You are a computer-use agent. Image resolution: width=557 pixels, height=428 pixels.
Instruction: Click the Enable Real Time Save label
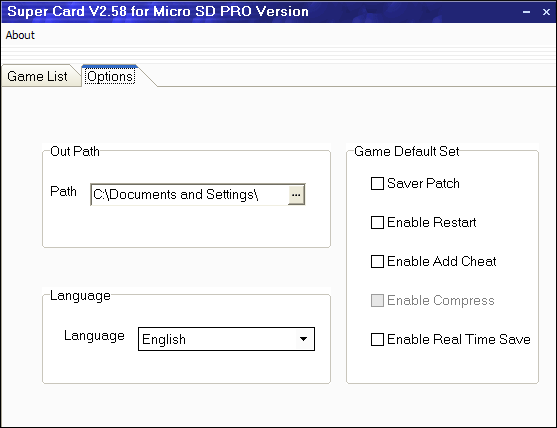point(459,339)
